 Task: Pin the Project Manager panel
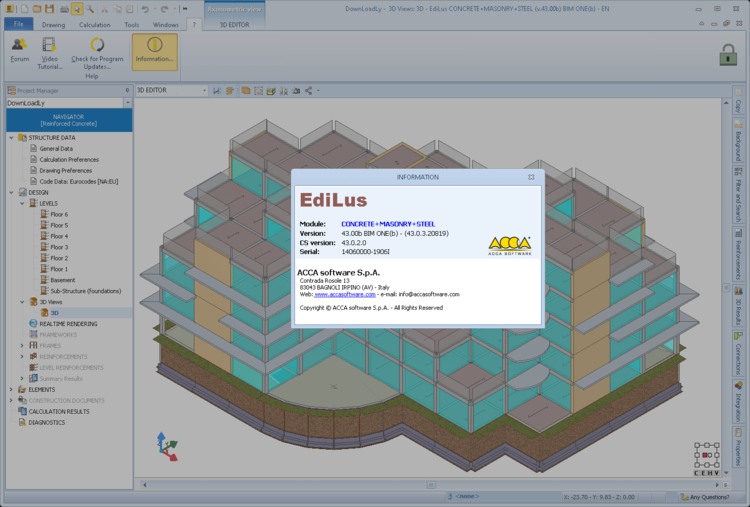pos(127,90)
